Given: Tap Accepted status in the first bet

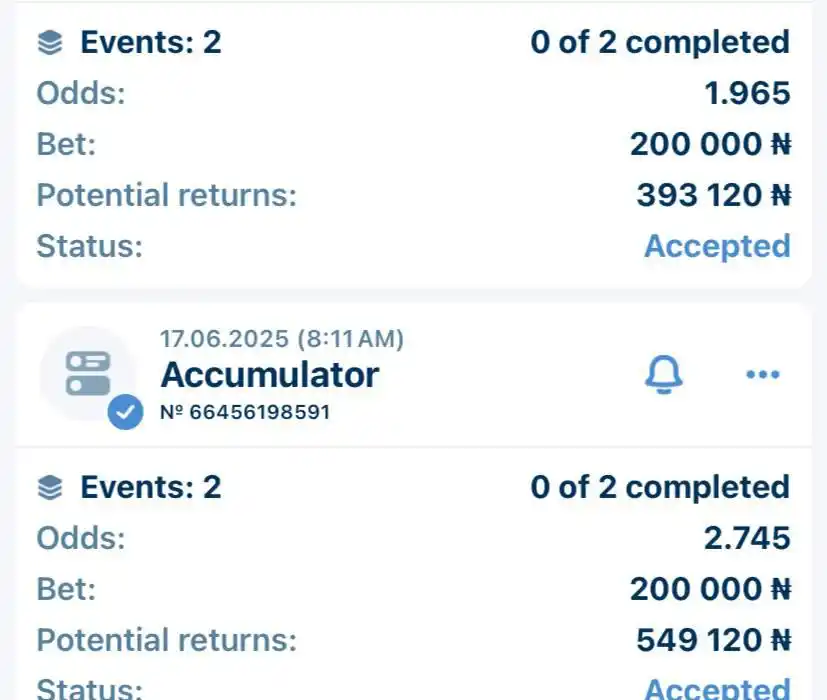Looking at the screenshot, I should point(717,246).
